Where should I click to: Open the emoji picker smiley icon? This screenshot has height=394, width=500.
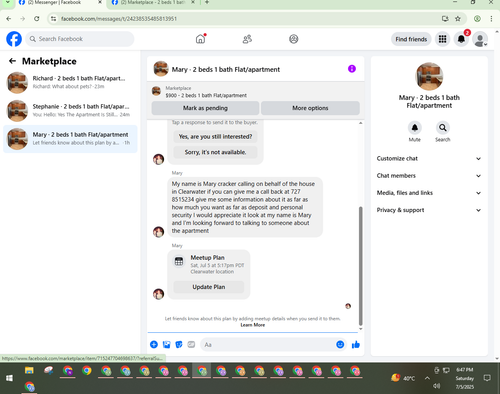(x=340, y=344)
